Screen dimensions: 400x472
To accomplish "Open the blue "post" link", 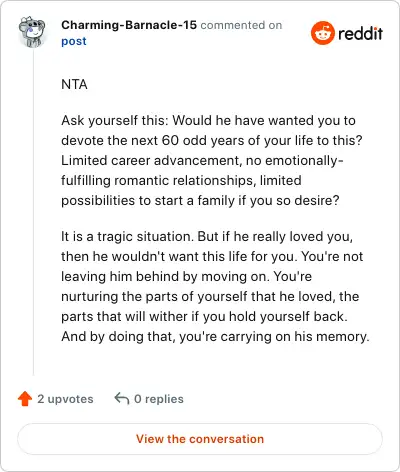I will click(x=74, y=41).
